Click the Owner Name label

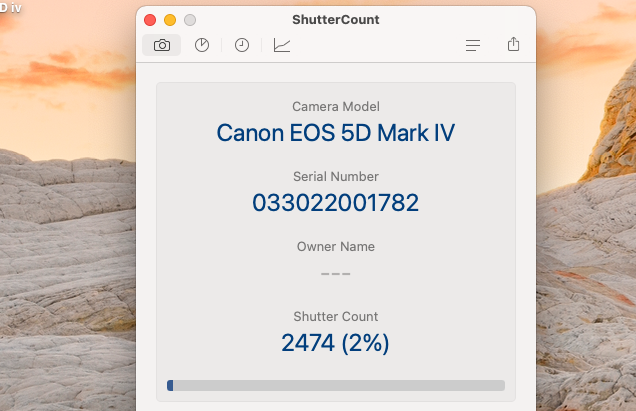[x=335, y=246]
